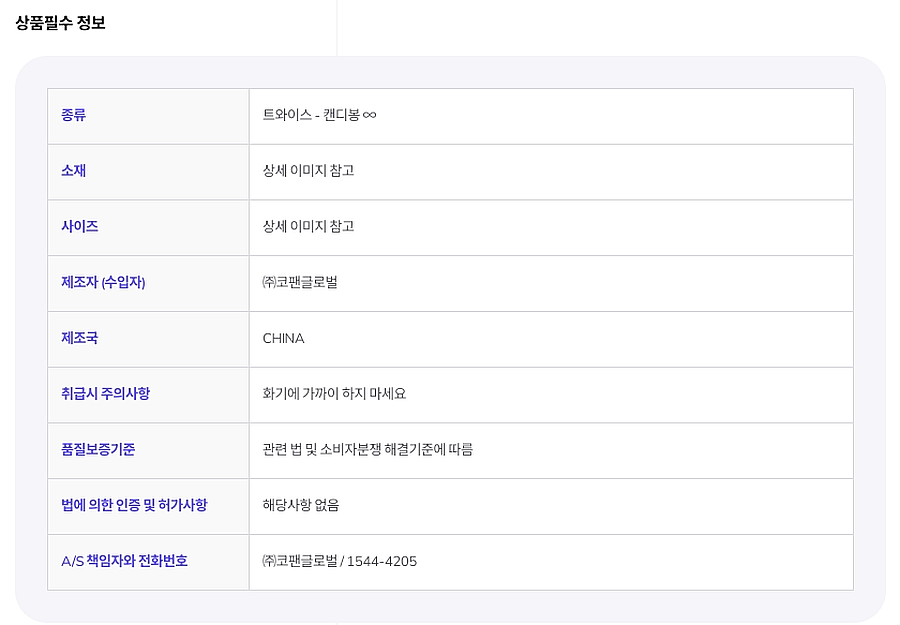Select the 소재 row label
900x625 pixels.
pyautogui.click(x=74, y=171)
